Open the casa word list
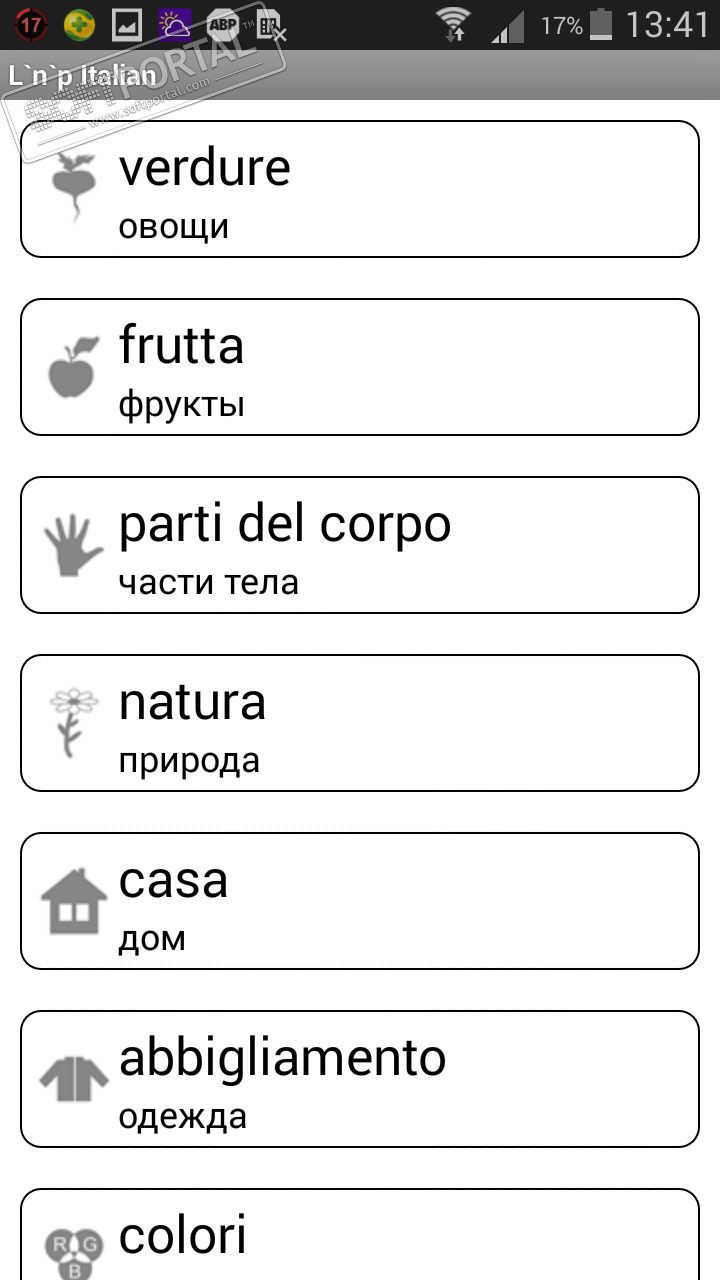This screenshot has width=720, height=1280. (x=360, y=901)
